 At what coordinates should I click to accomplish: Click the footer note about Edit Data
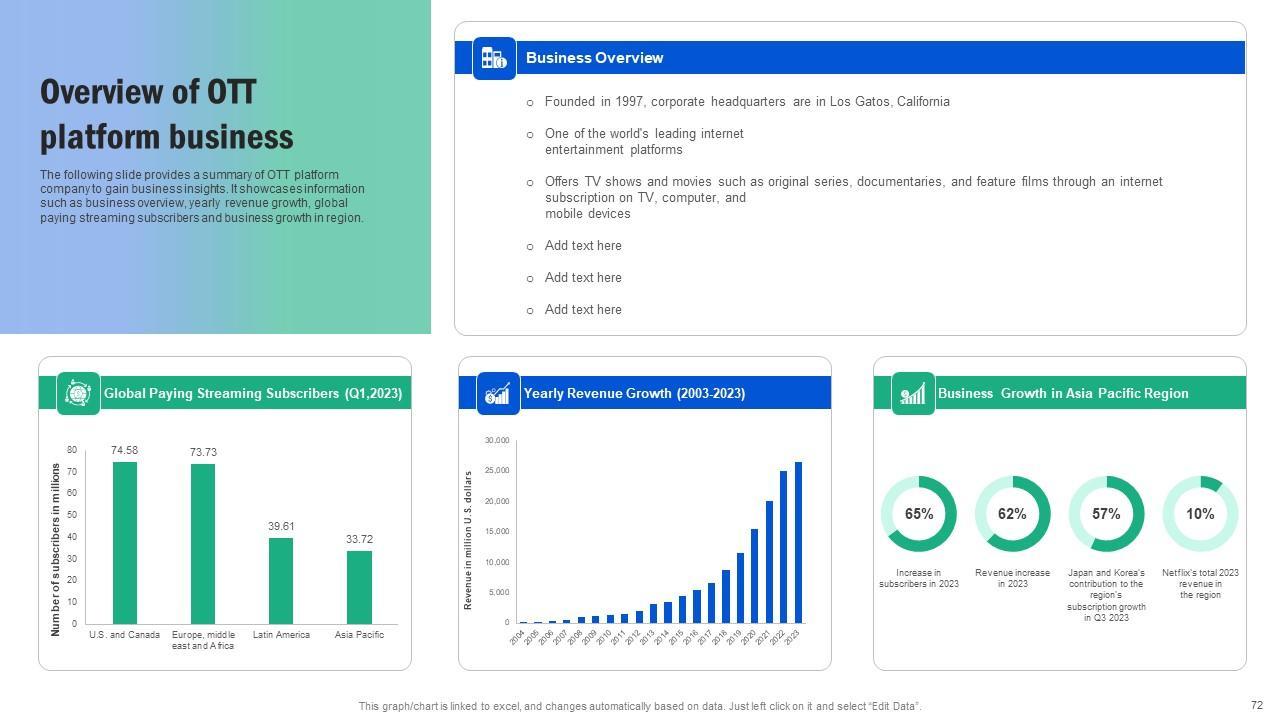(640, 706)
